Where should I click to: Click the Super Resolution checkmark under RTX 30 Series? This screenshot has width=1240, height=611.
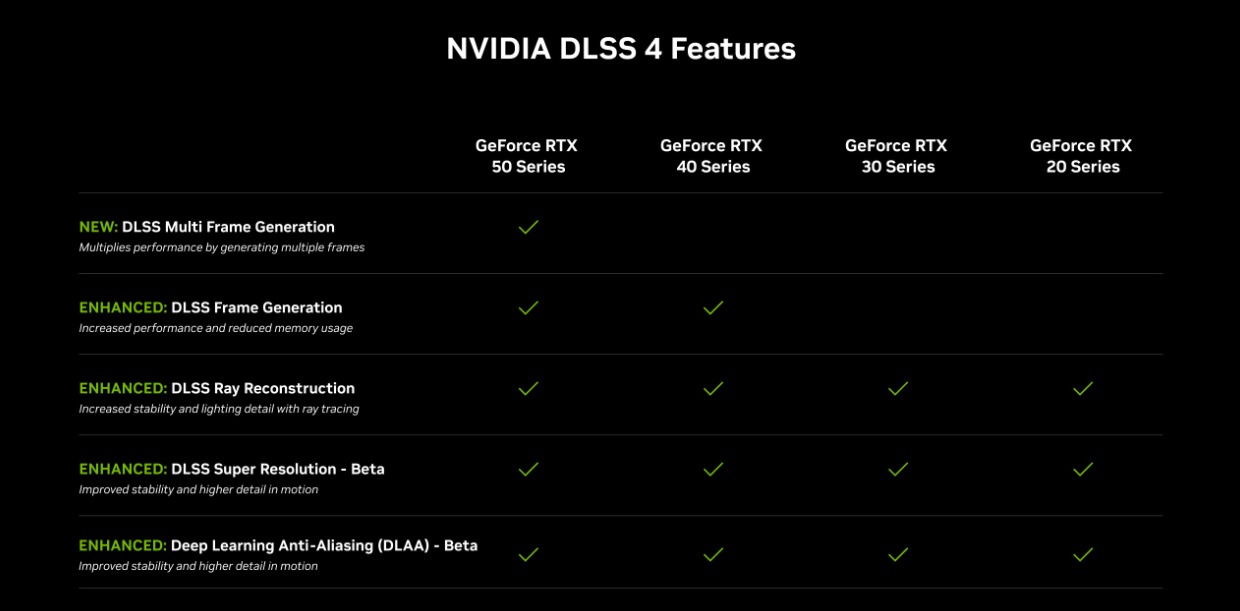(898, 469)
